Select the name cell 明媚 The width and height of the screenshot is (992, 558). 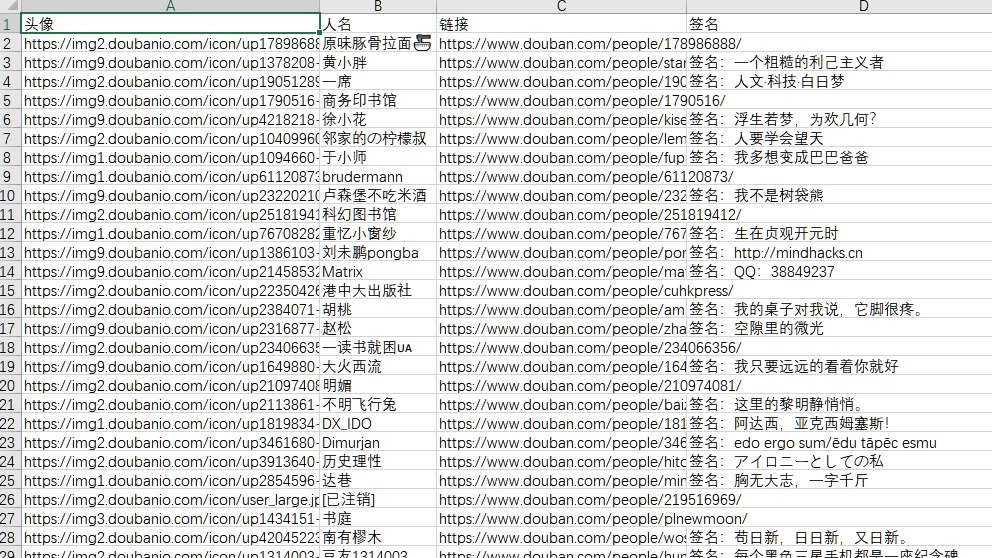point(378,385)
